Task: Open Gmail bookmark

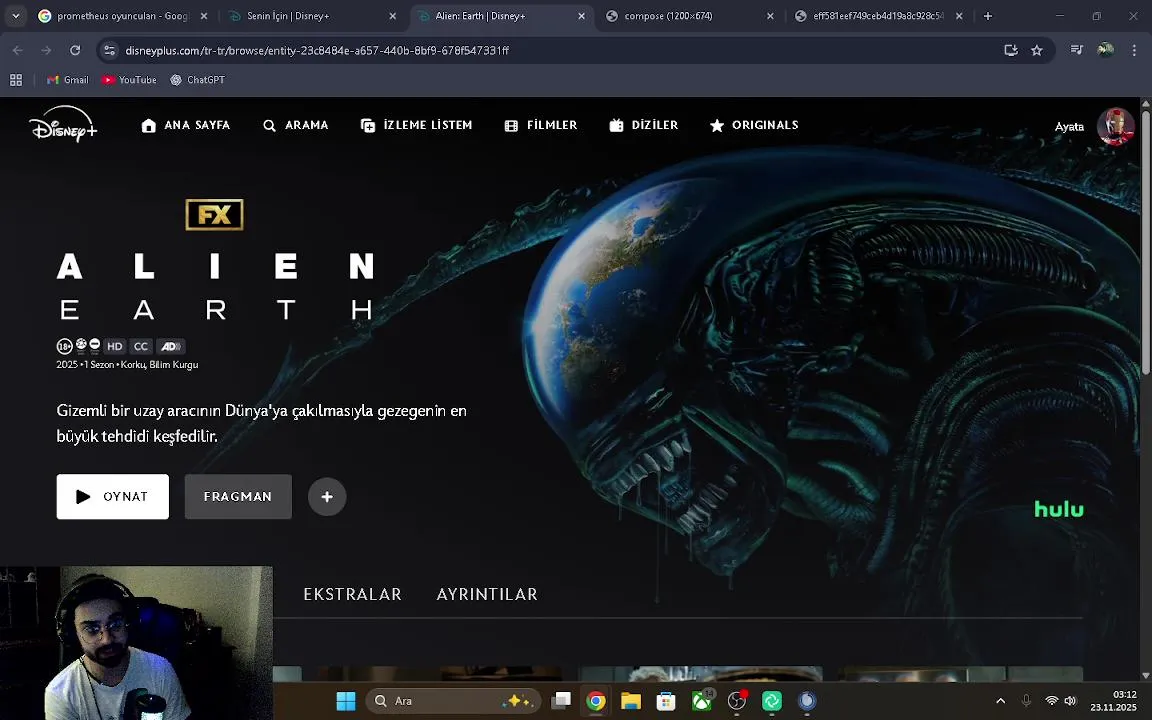Action: tap(68, 80)
